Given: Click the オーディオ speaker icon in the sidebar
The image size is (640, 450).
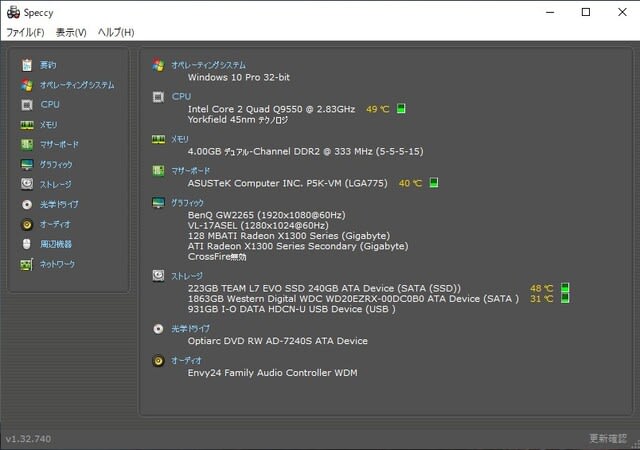Looking at the screenshot, I should (x=27, y=224).
